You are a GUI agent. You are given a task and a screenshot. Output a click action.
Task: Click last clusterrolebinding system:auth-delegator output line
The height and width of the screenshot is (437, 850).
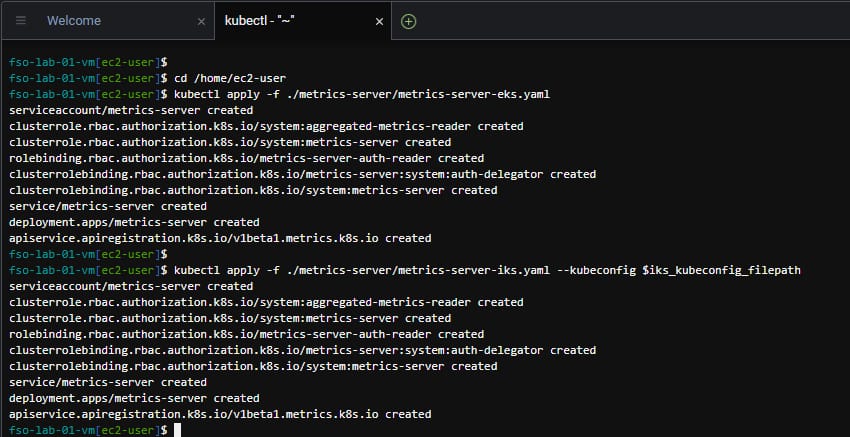click(x=302, y=350)
